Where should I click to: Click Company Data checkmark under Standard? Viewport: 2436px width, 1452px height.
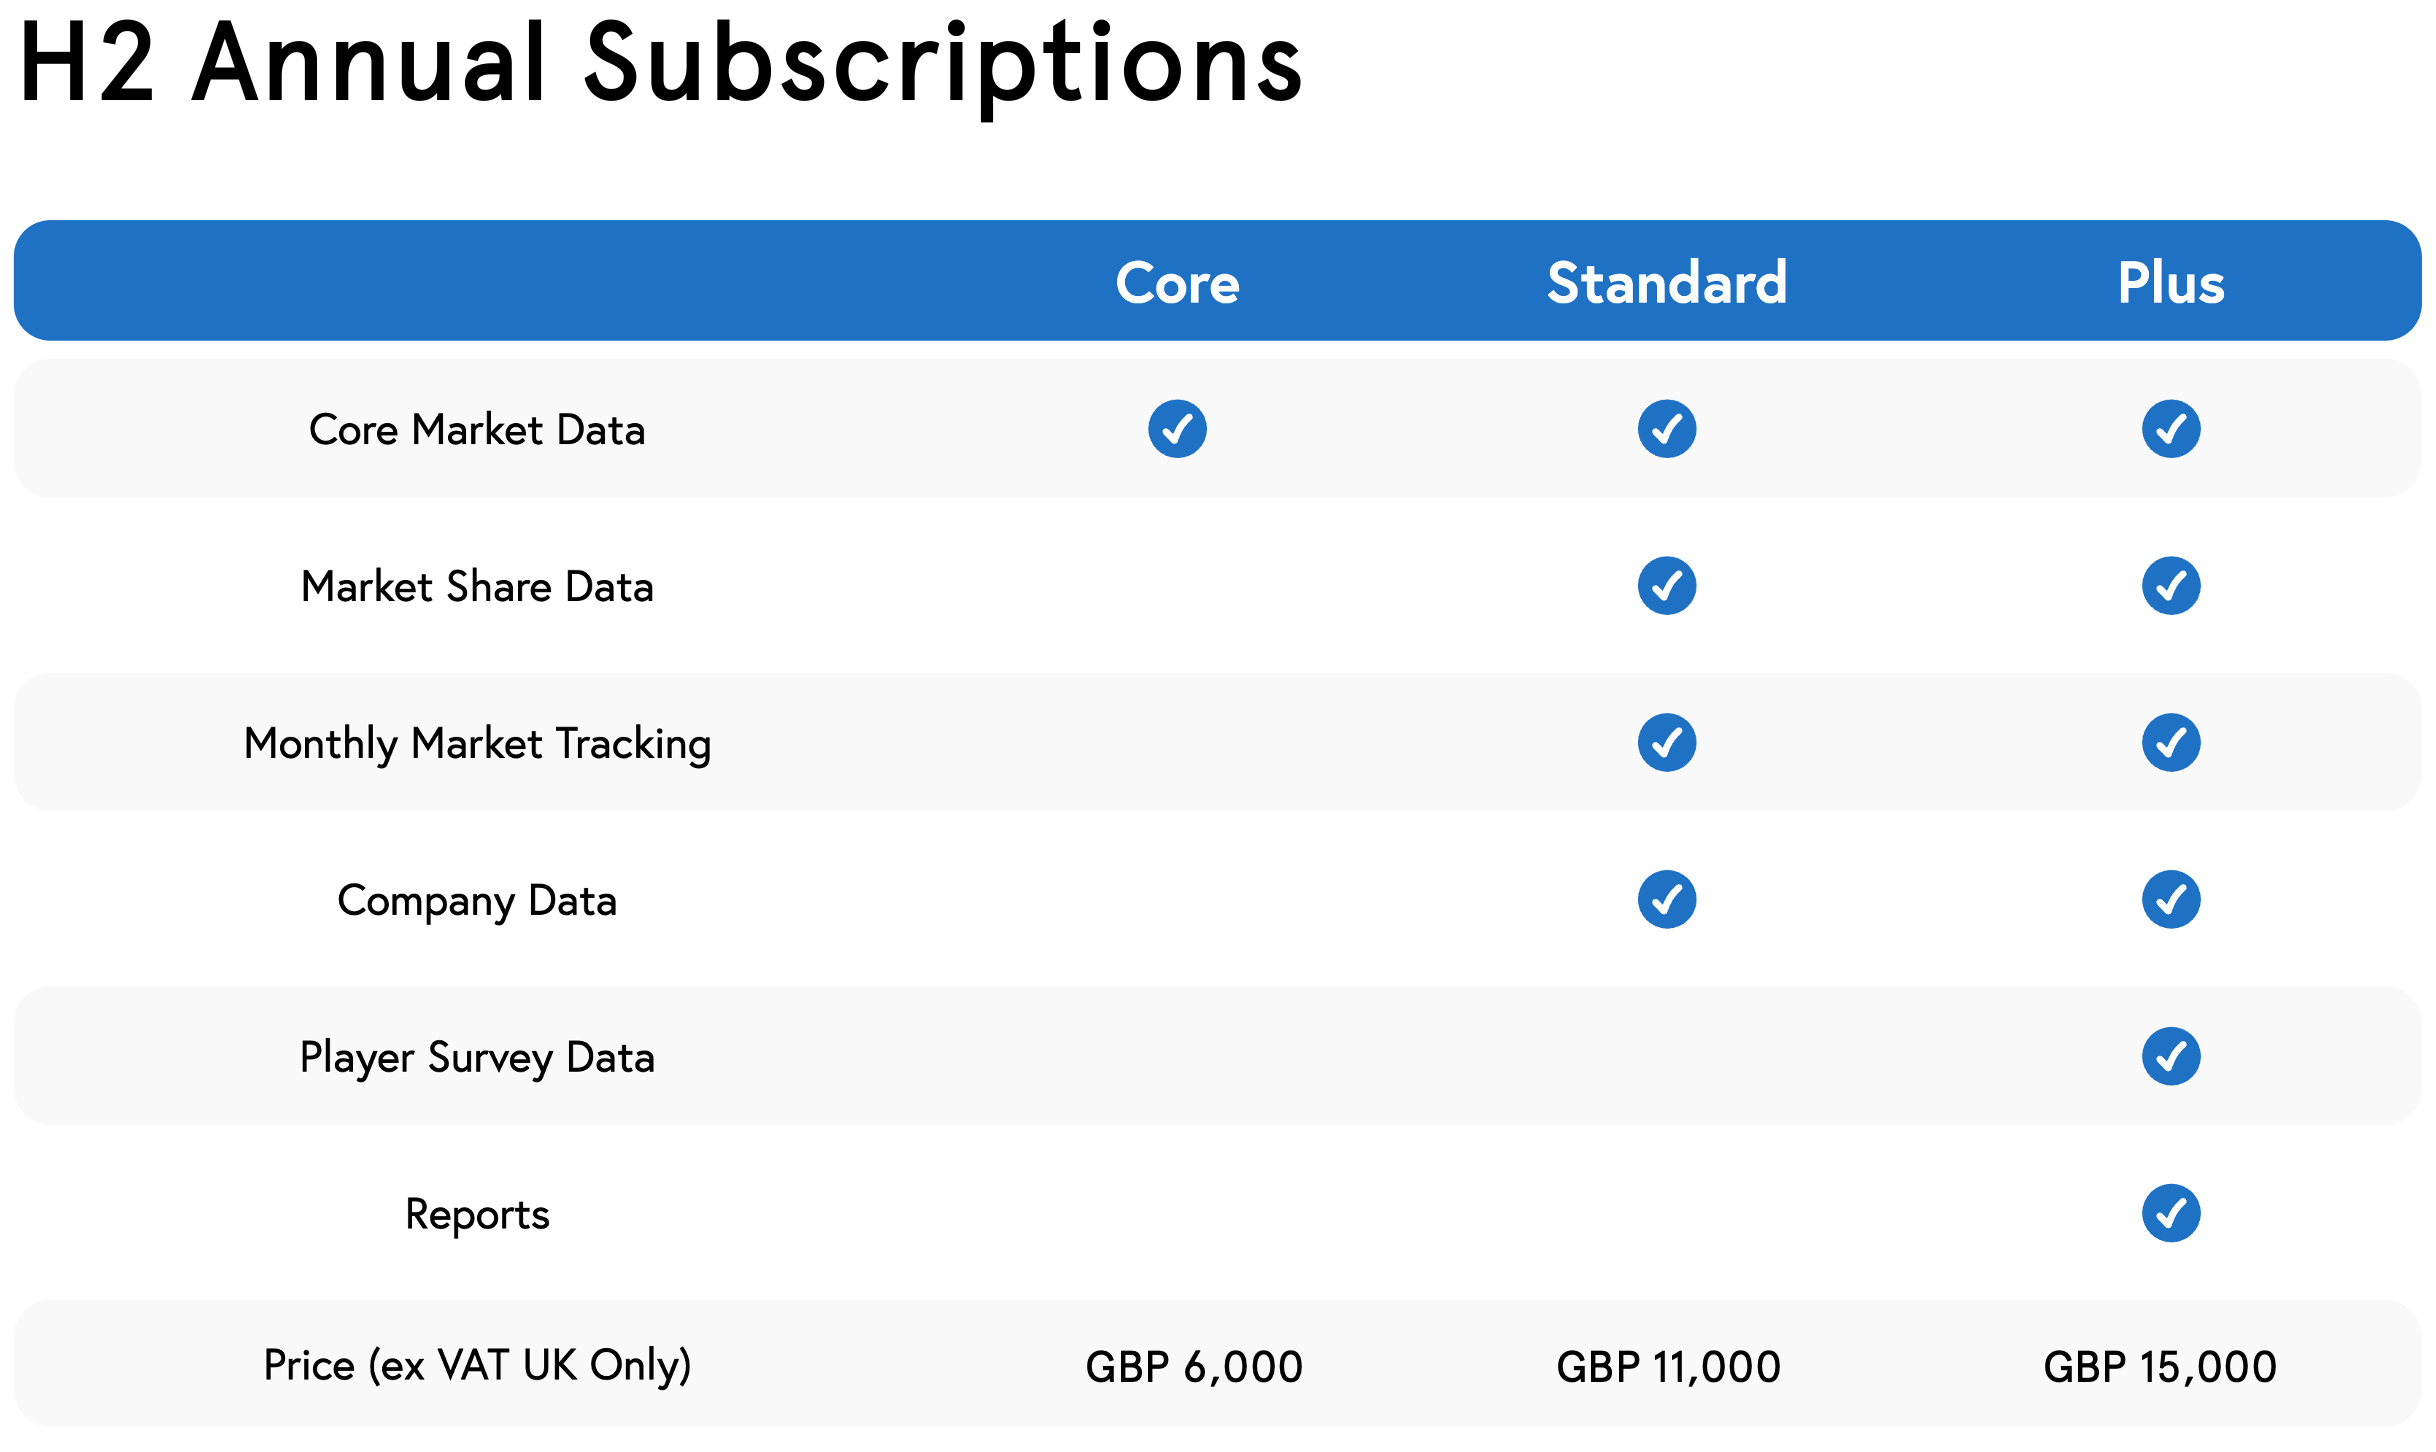point(1666,900)
